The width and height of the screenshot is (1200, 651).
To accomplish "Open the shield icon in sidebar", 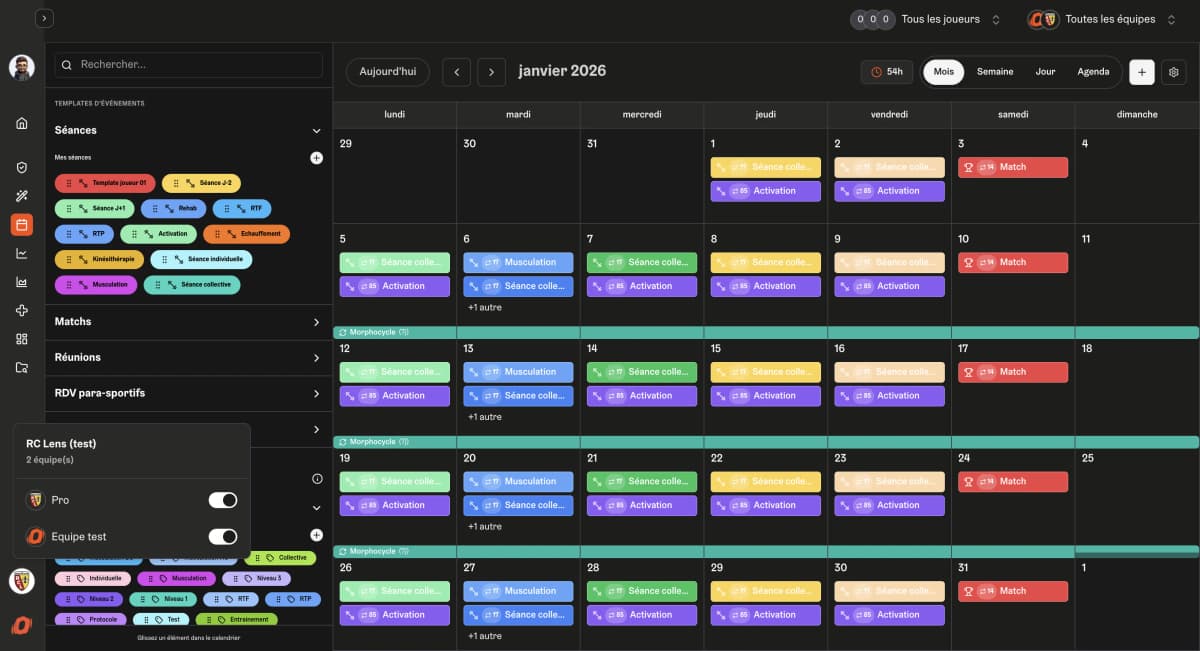I will click(22, 167).
